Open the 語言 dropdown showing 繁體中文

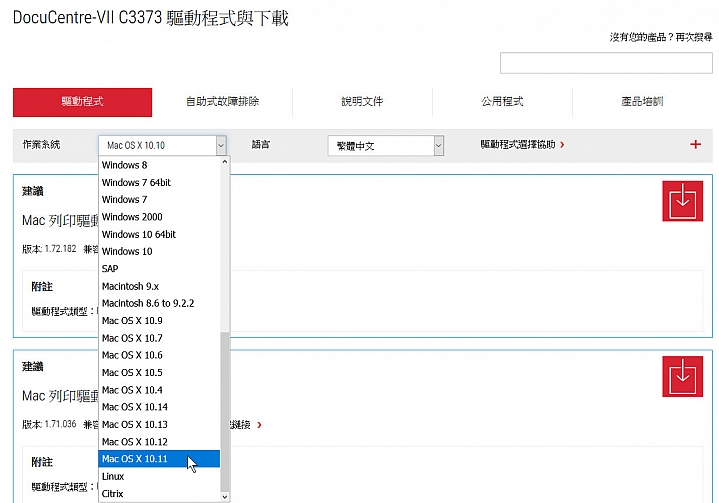coord(386,146)
